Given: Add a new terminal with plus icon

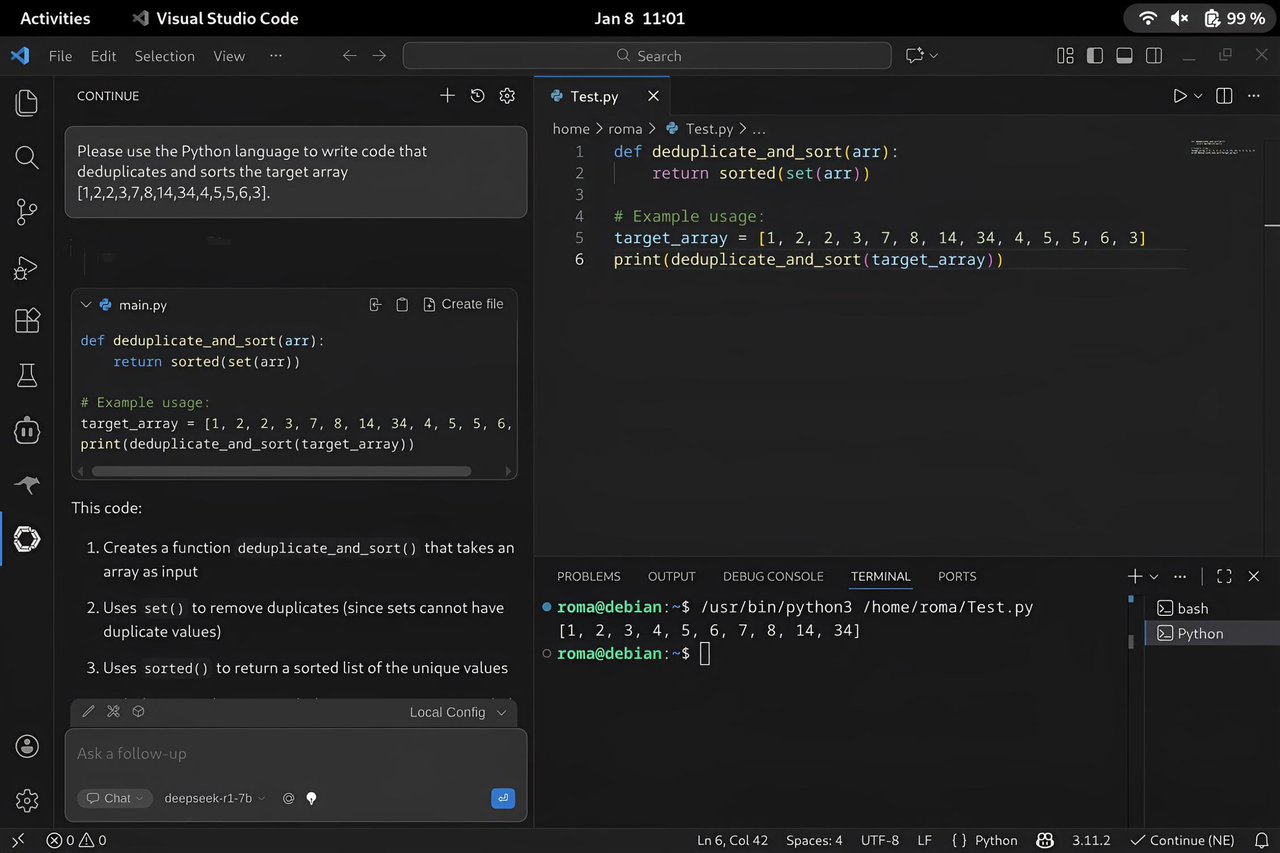Looking at the screenshot, I should click(1135, 576).
